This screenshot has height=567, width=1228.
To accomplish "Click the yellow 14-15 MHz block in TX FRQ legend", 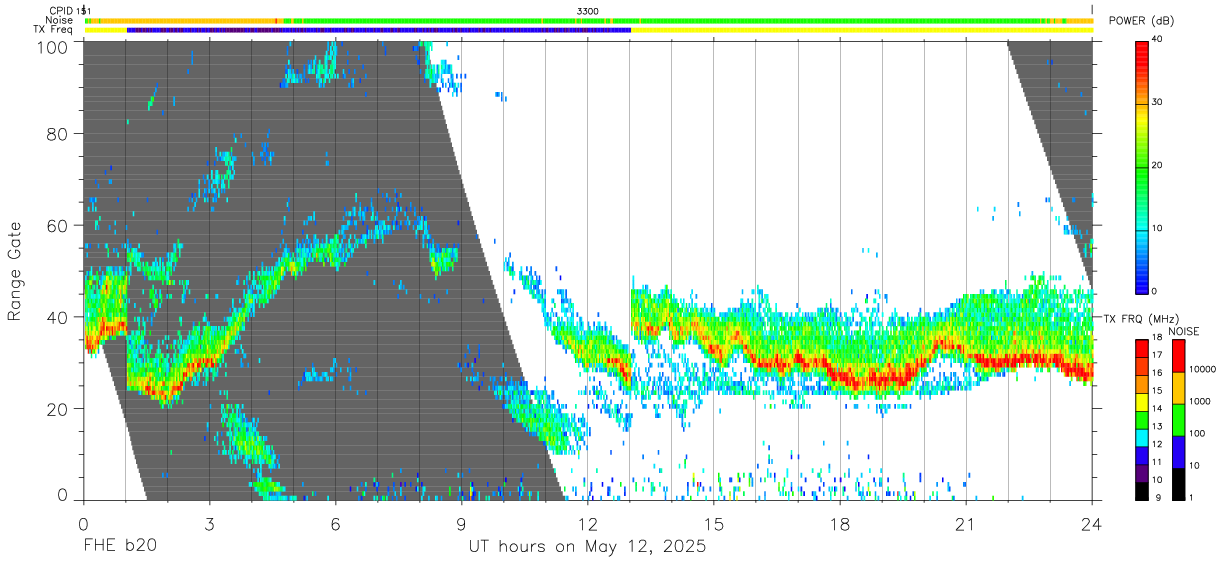I will coord(1141,402).
